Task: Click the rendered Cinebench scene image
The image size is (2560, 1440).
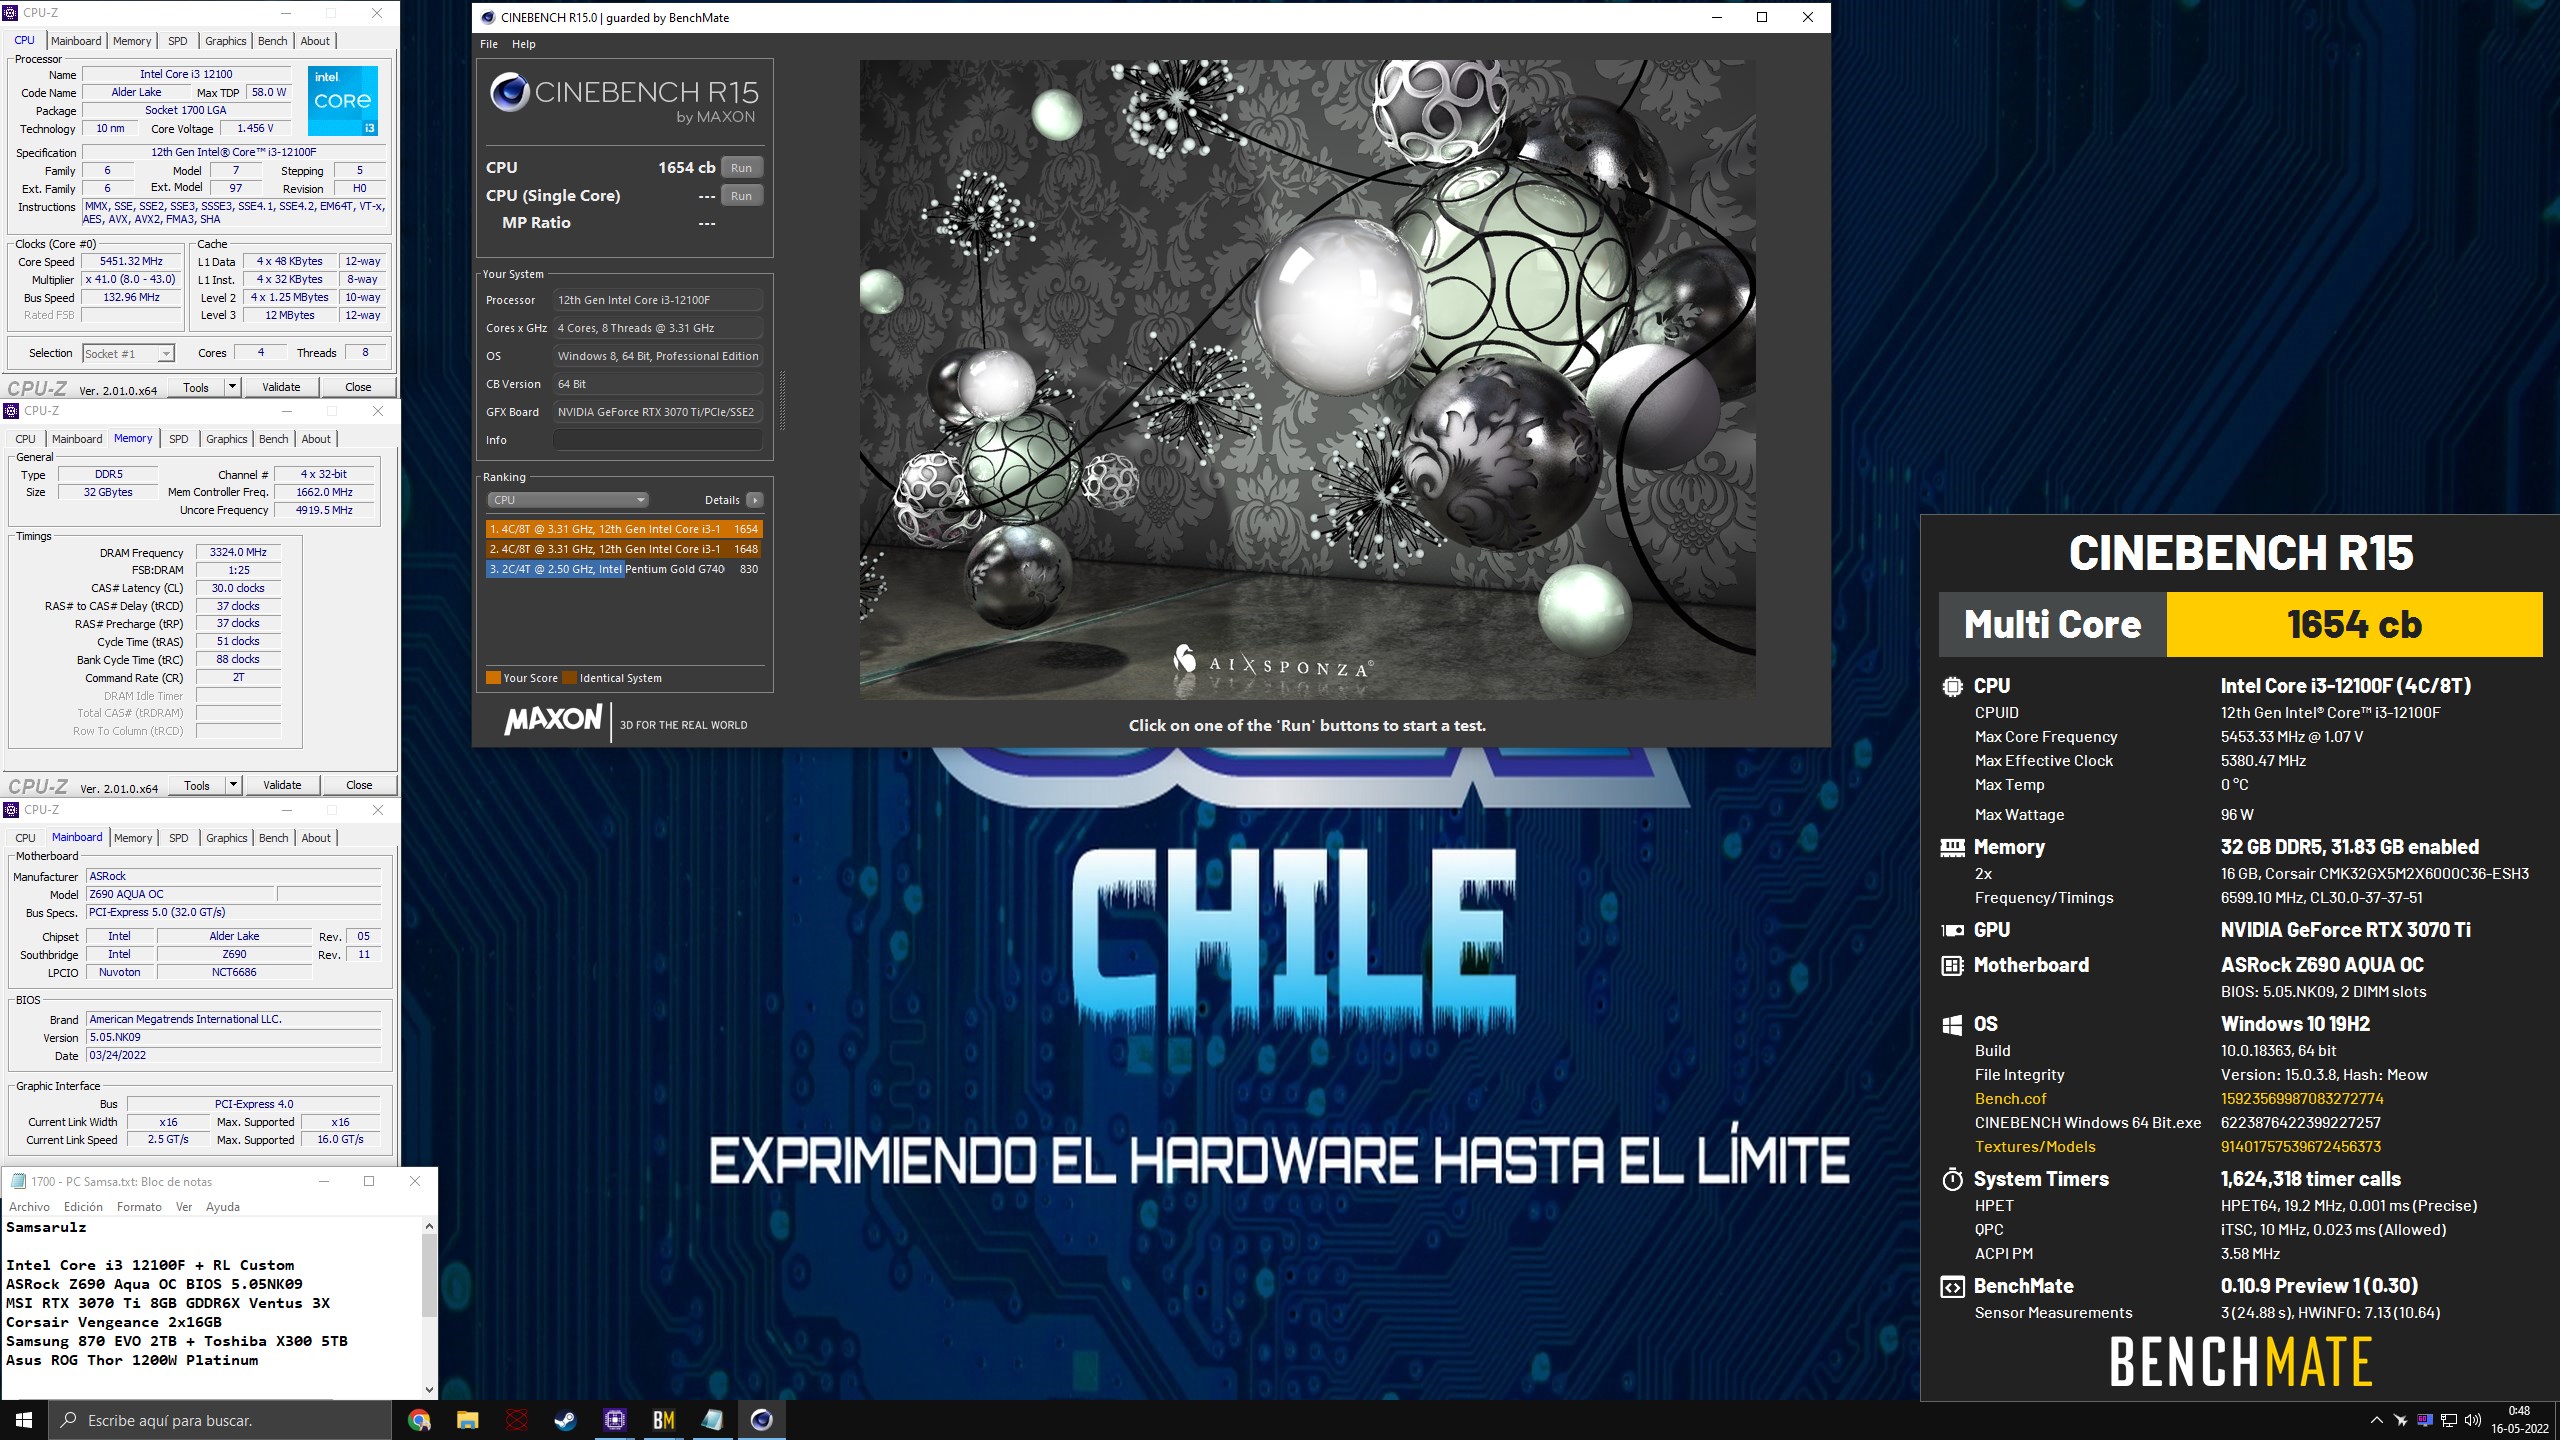Action: (x=1307, y=379)
